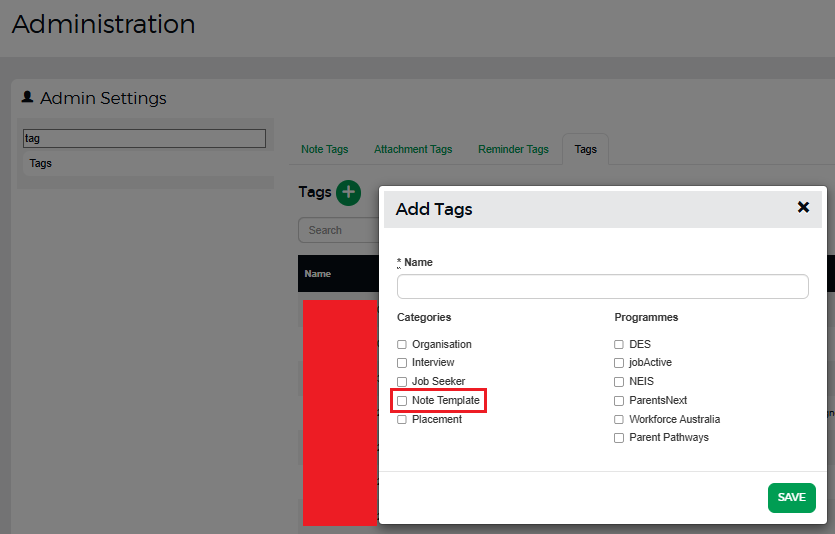The image size is (835, 534).
Task: Close the Add Tags dialog
Action: [803, 207]
